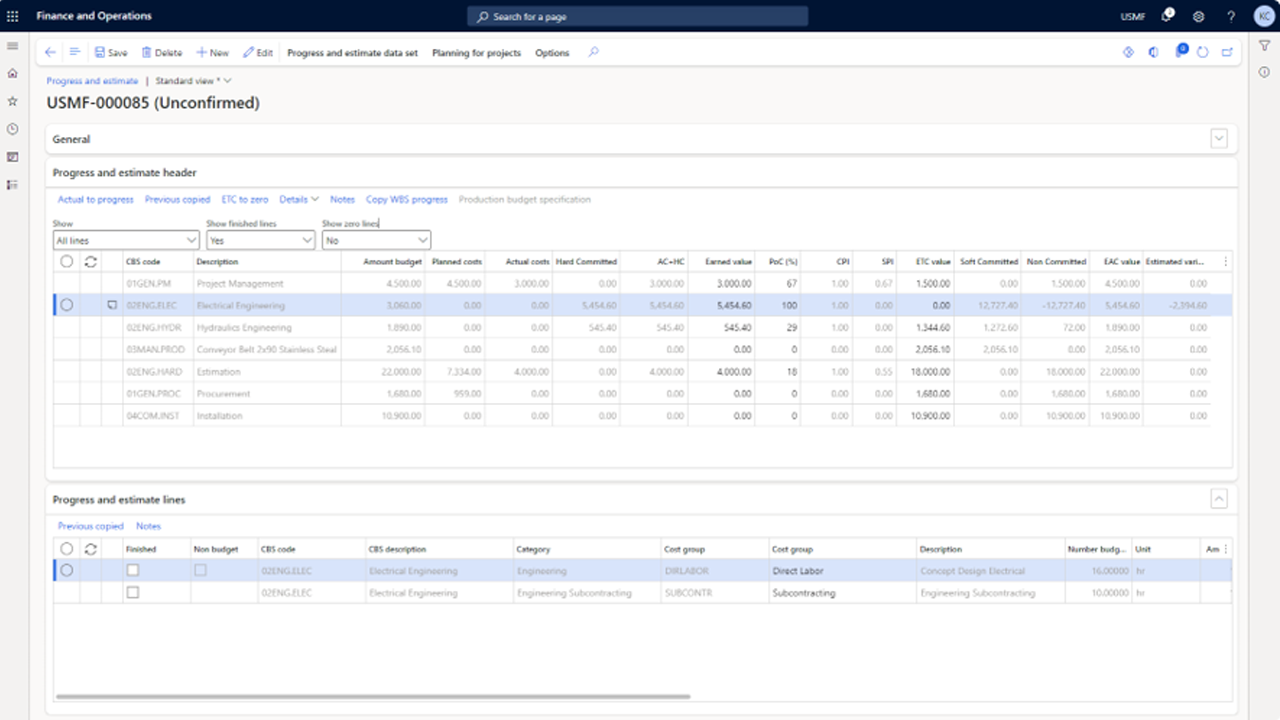Click Delete in the action bar
This screenshot has height=720, width=1280.
pyautogui.click(x=161, y=53)
